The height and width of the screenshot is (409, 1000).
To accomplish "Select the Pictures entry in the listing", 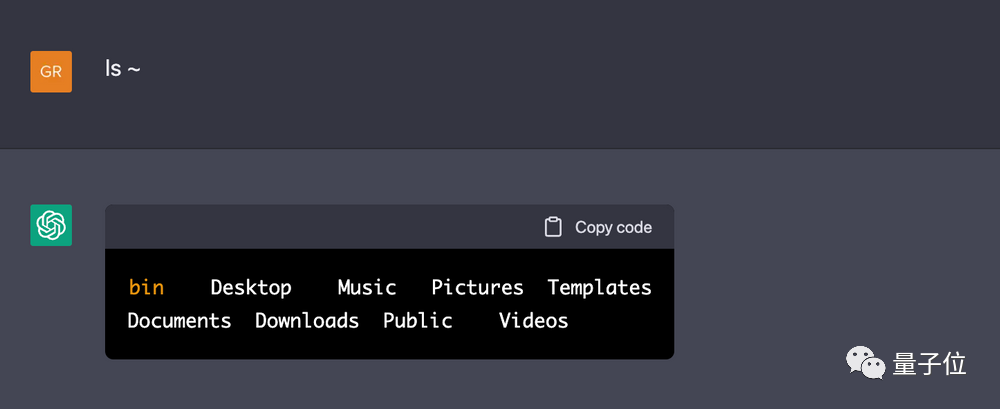I will tap(477, 288).
